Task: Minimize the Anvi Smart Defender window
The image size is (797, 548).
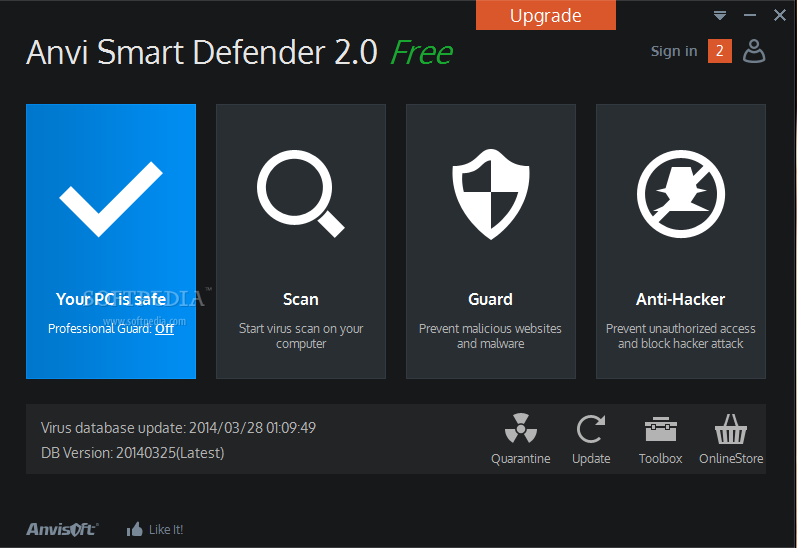Action: click(750, 16)
